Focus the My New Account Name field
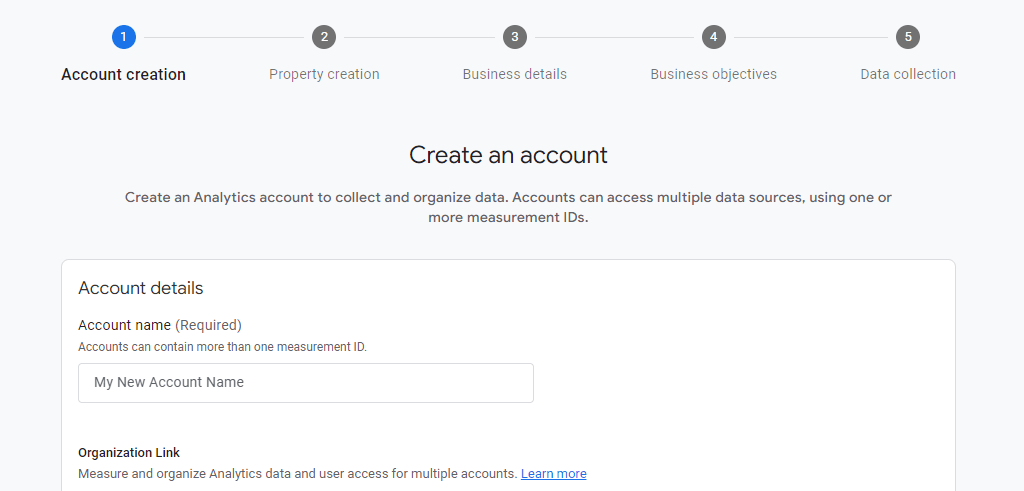 [306, 383]
